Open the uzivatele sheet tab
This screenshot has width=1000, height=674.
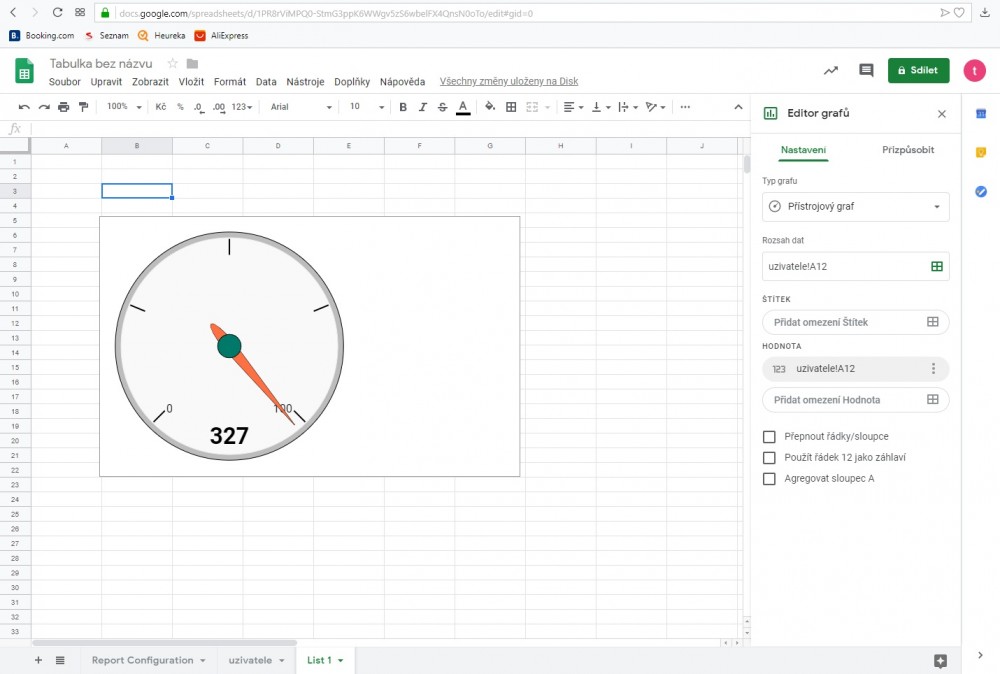pyautogui.click(x=250, y=660)
